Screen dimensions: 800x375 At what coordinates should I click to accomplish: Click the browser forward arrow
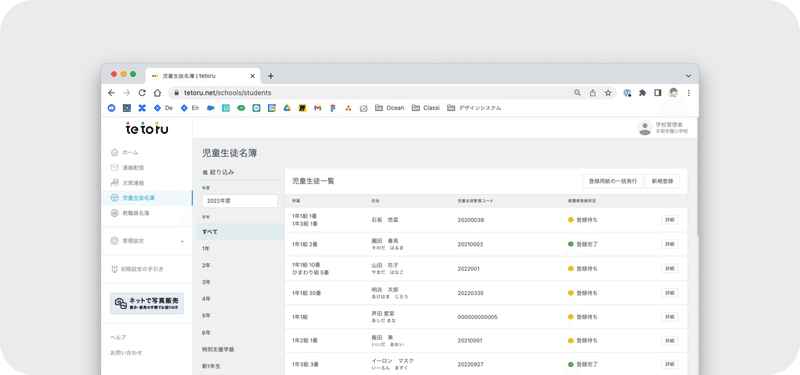[x=127, y=93]
